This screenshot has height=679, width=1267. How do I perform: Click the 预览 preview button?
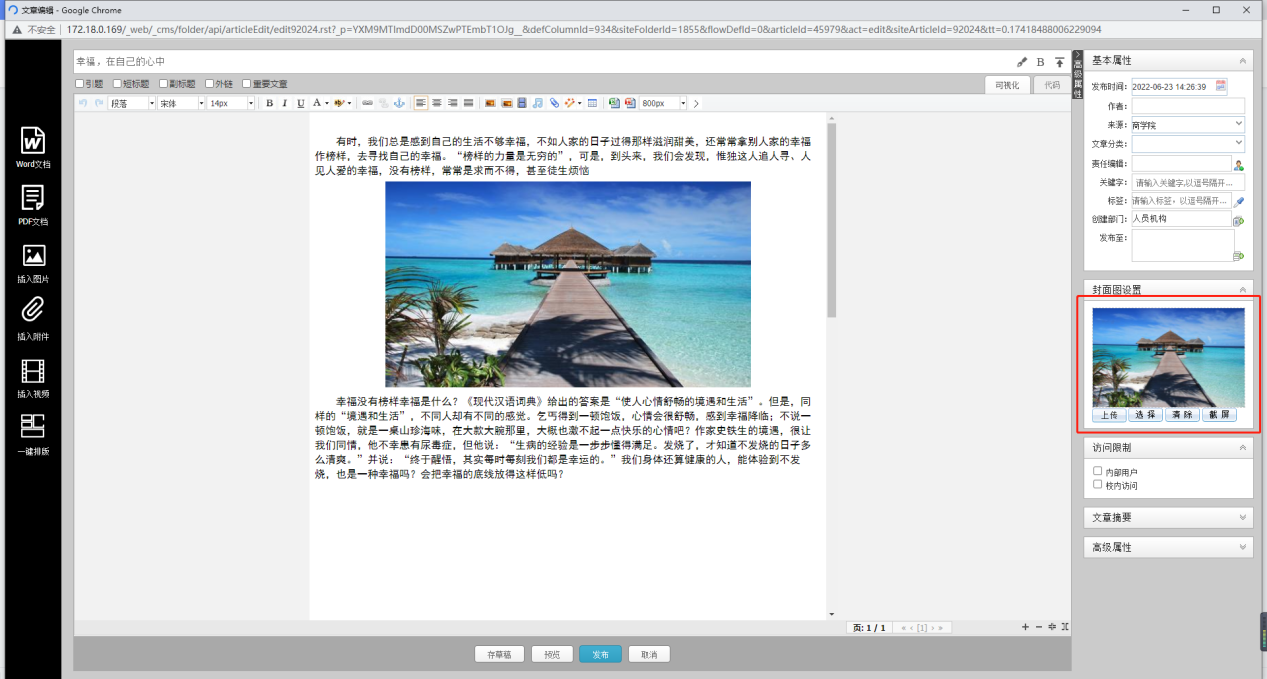pos(552,655)
